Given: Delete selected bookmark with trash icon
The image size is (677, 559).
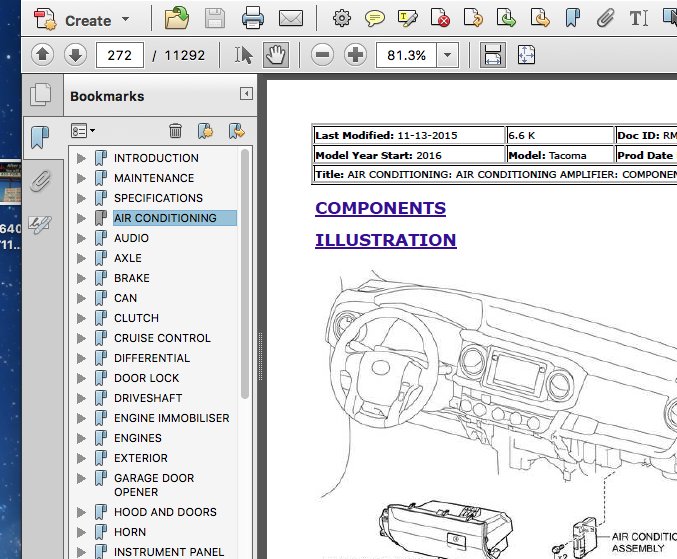Looking at the screenshot, I should pyautogui.click(x=175, y=130).
